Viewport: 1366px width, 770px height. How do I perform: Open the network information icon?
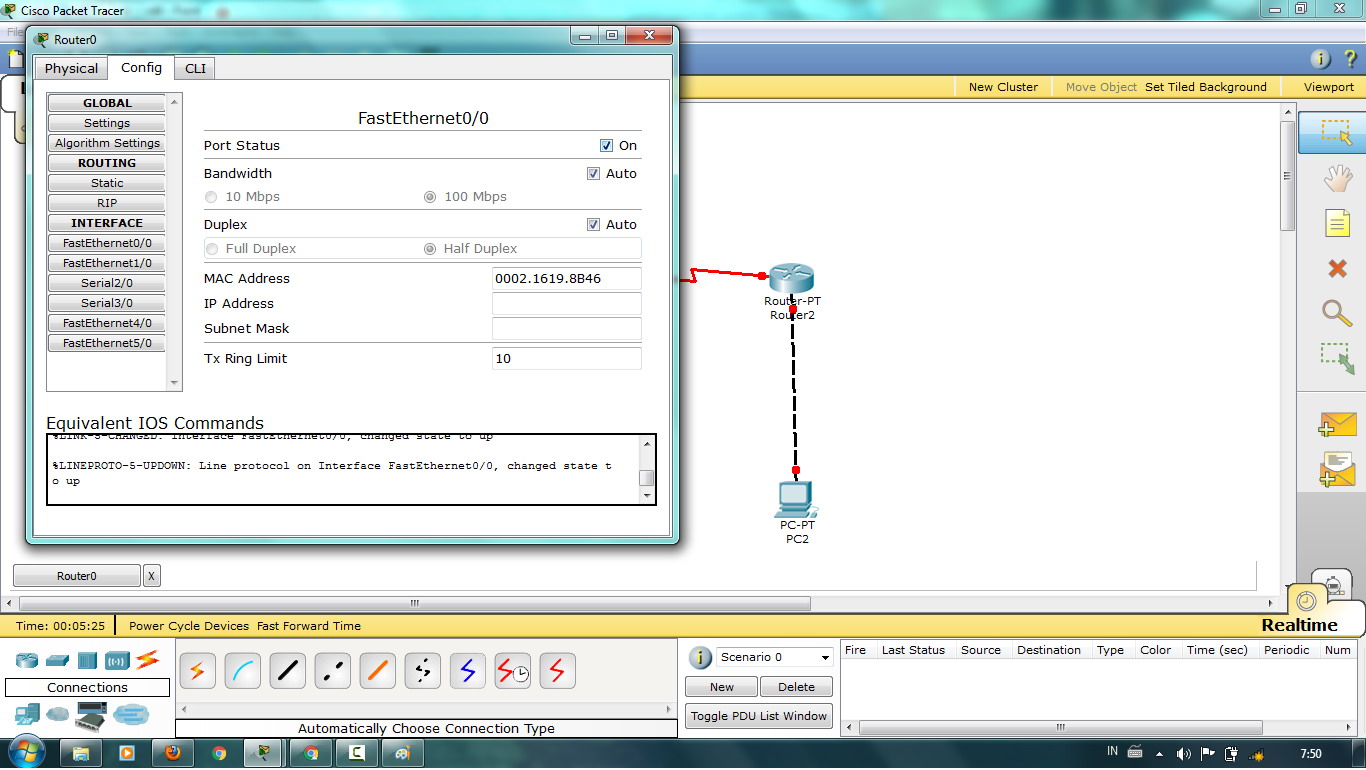pyautogui.click(x=1321, y=59)
